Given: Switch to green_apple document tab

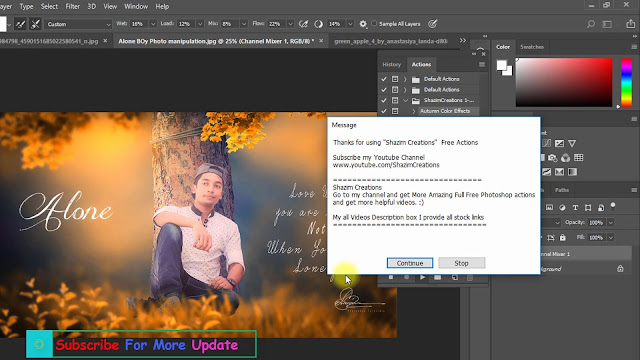Looking at the screenshot, I should click(391, 41).
